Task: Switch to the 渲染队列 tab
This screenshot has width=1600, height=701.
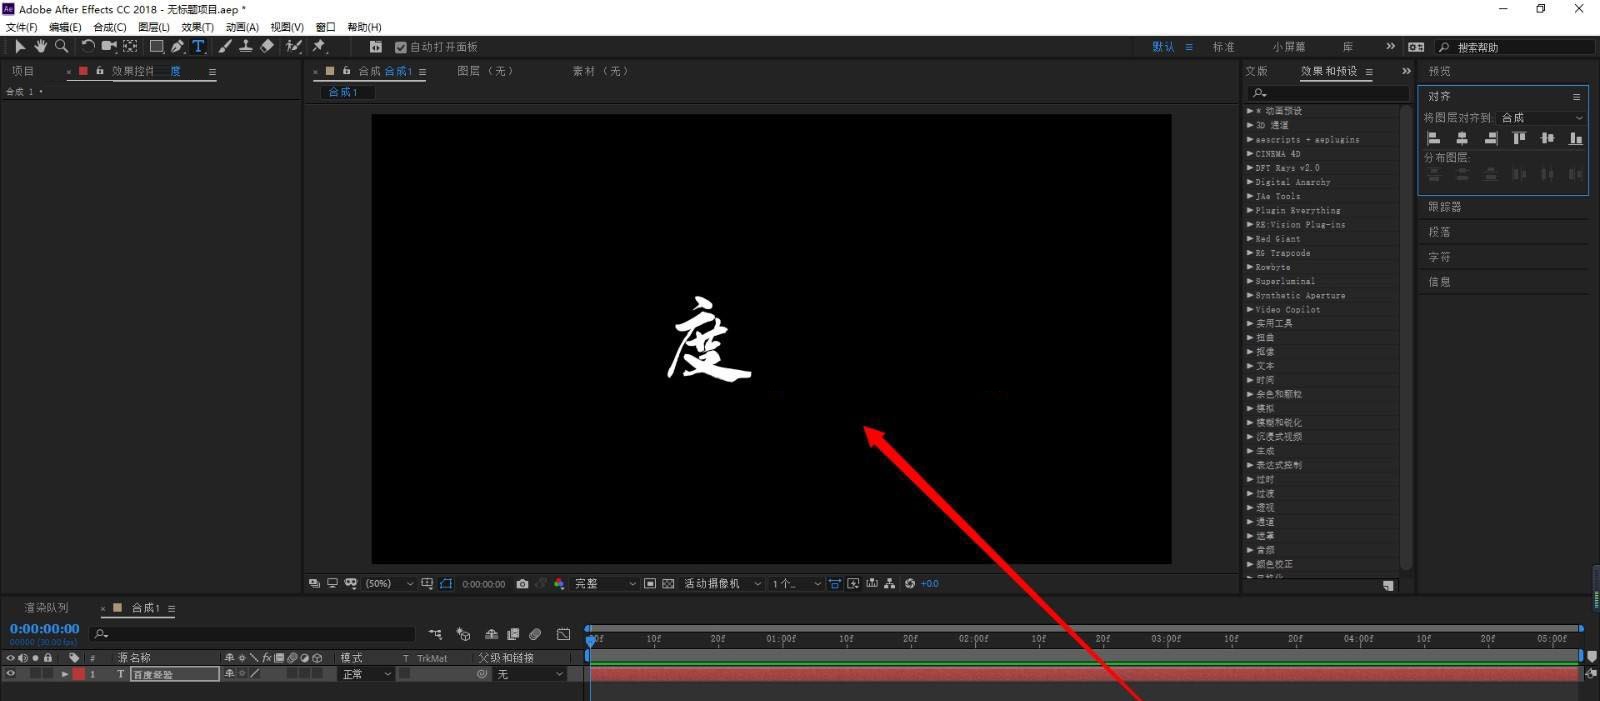Action: (x=46, y=608)
